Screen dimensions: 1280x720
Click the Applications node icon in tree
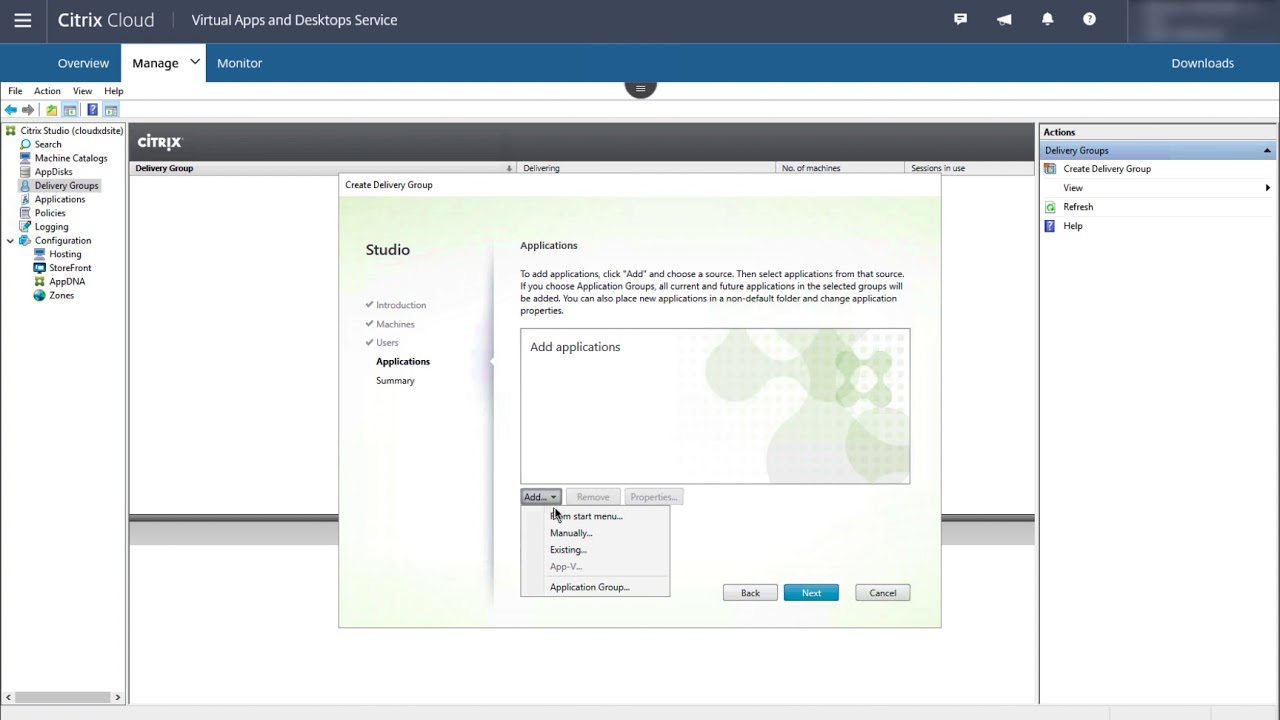(26, 199)
